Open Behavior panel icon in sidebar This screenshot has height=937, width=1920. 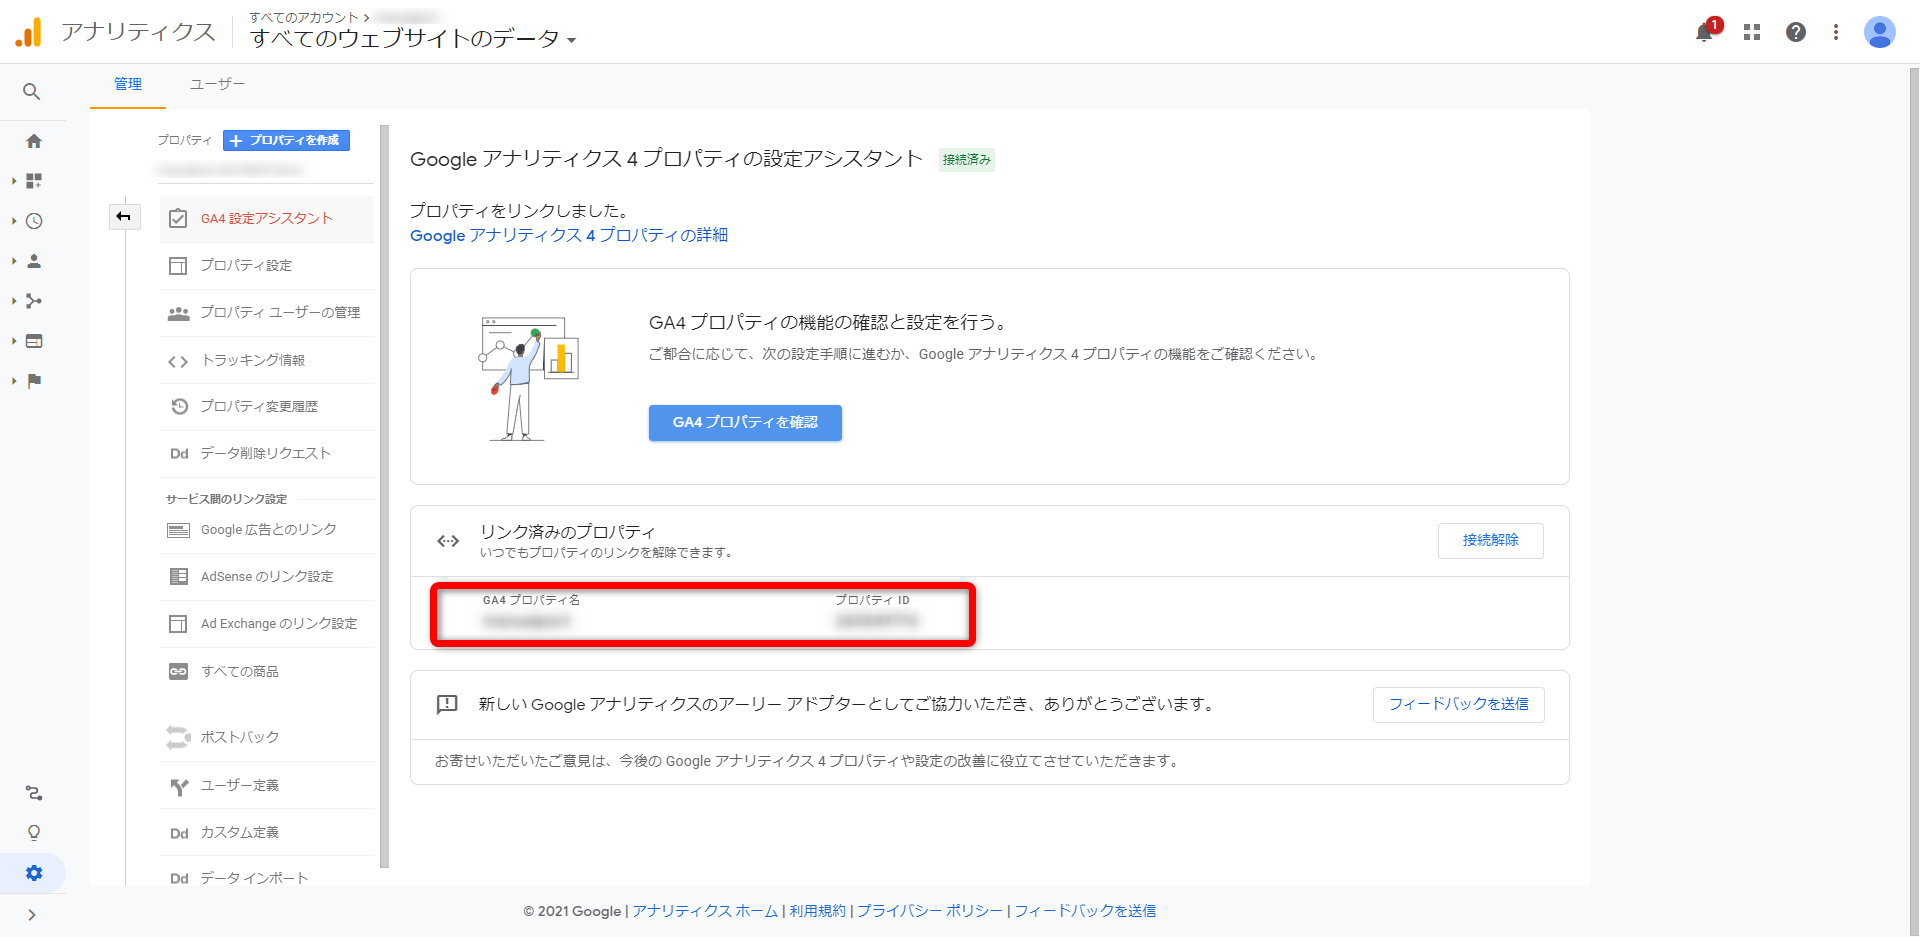click(x=34, y=341)
